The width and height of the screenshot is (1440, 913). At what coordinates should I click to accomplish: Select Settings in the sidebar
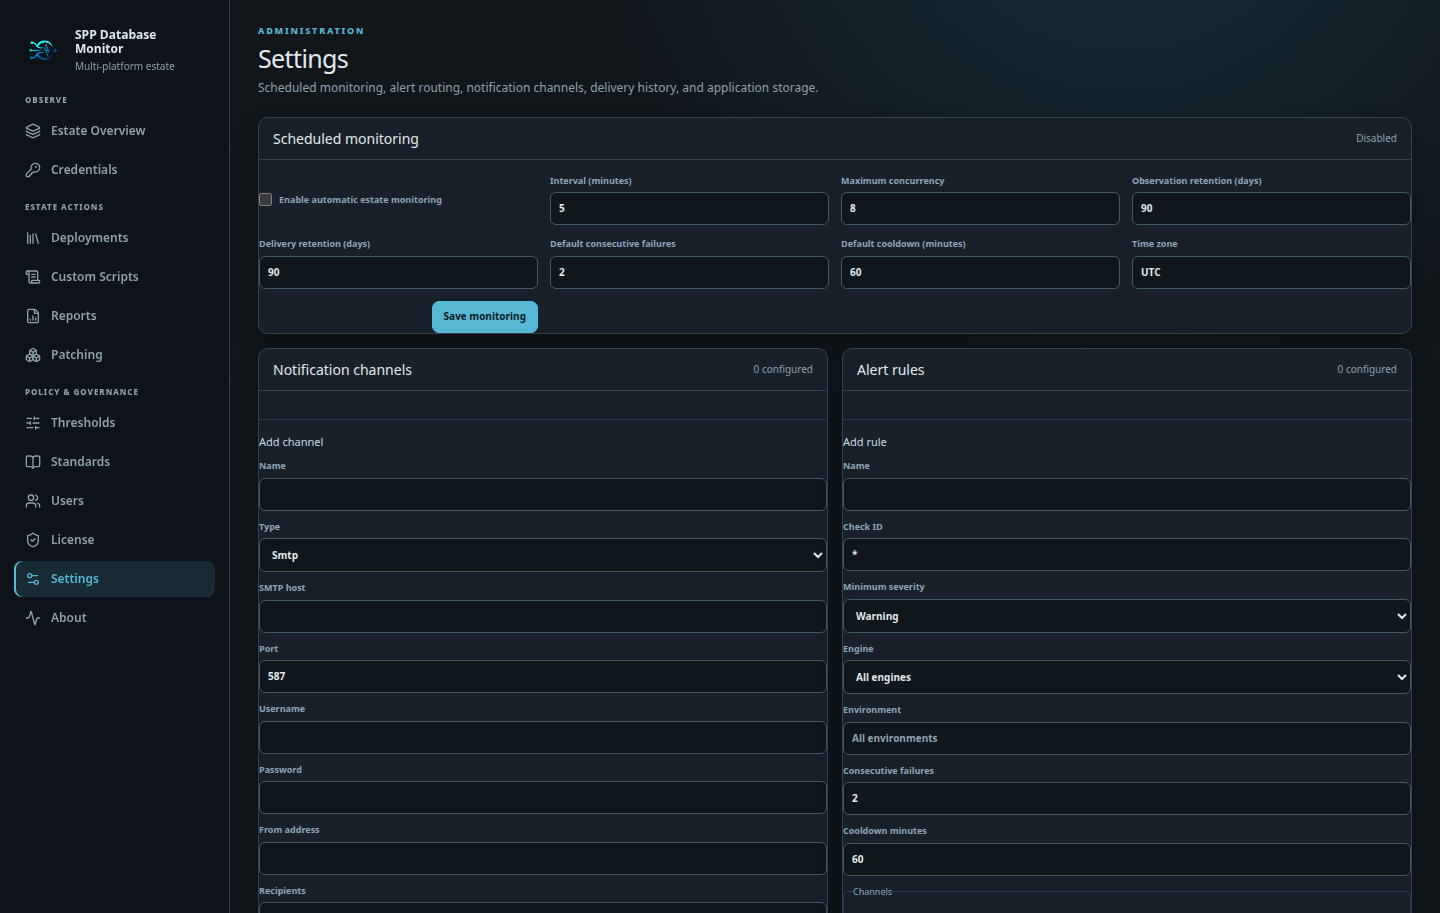click(115, 579)
